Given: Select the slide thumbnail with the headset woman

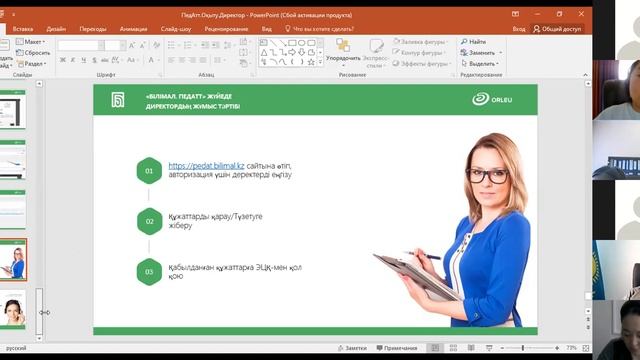Looking at the screenshot, I should tap(13, 309).
